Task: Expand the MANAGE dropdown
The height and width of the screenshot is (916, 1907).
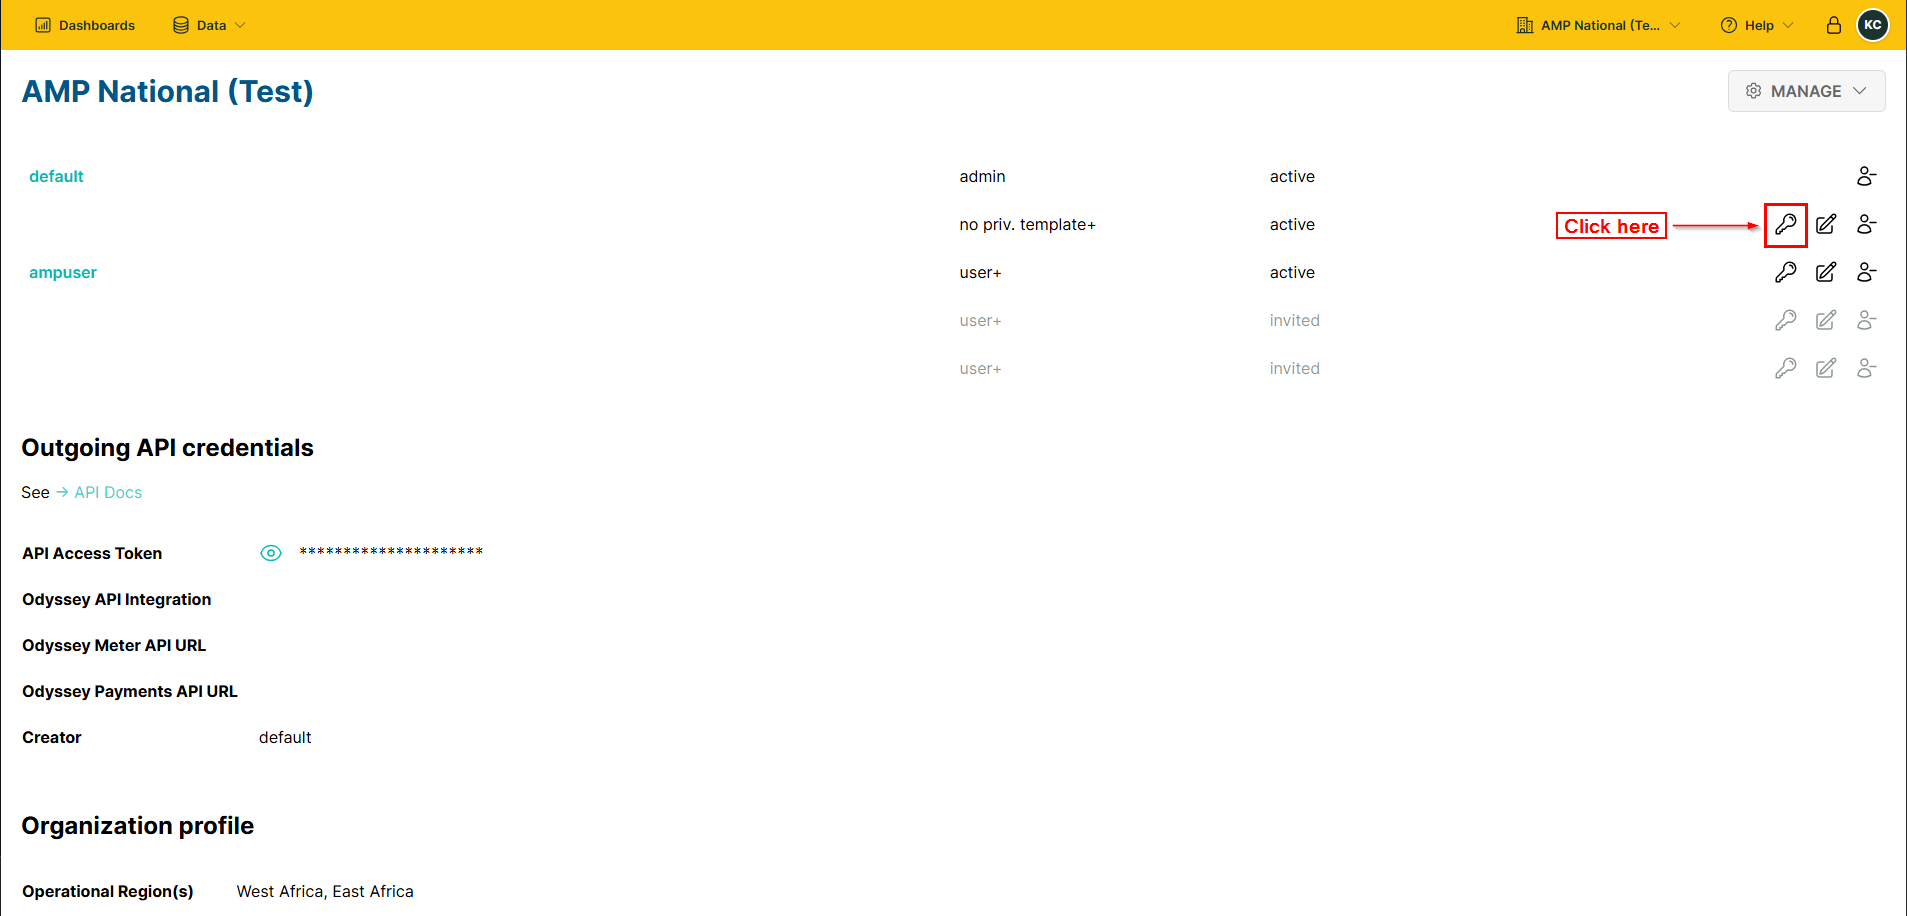Action: pyautogui.click(x=1806, y=91)
